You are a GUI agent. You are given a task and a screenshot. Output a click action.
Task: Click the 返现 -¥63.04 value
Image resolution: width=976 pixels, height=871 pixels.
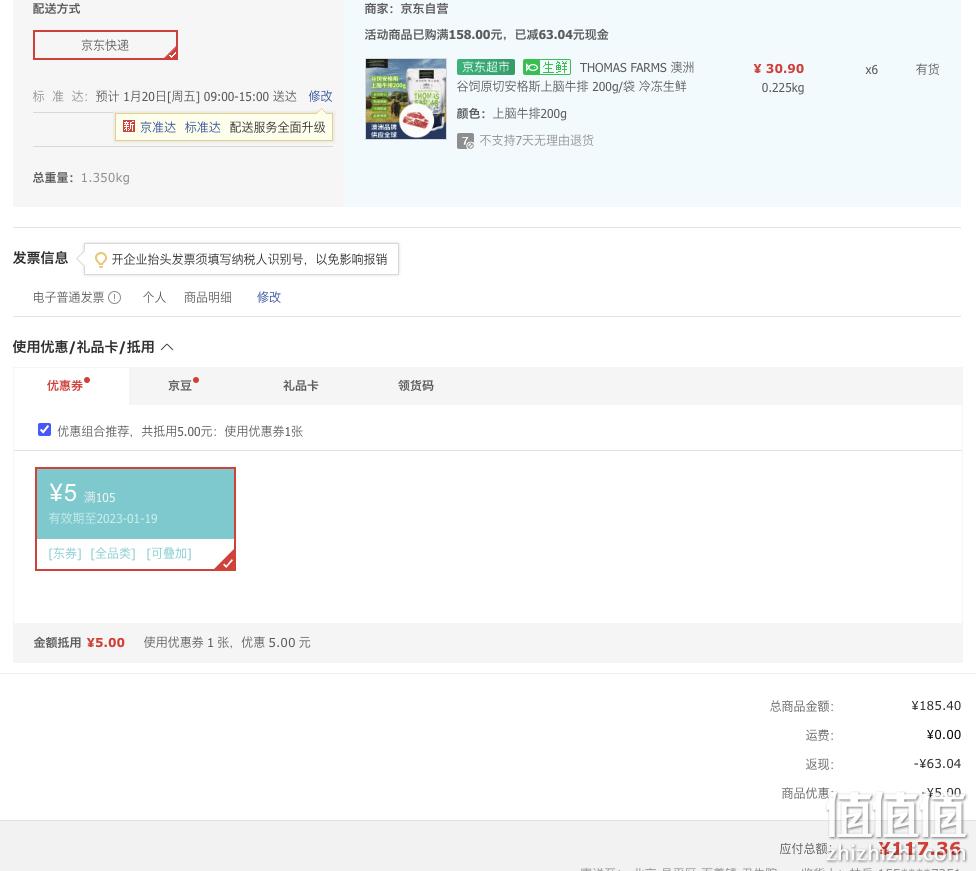[x=937, y=763]
